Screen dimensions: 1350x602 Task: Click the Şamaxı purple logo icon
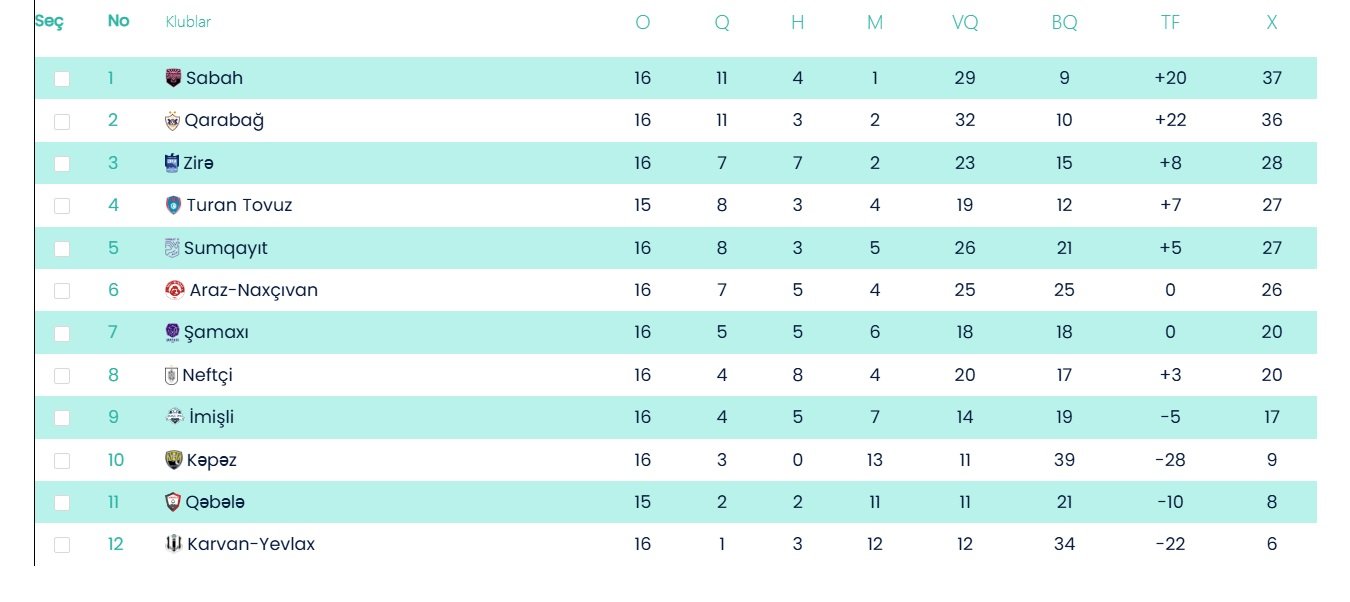(173, 333)
